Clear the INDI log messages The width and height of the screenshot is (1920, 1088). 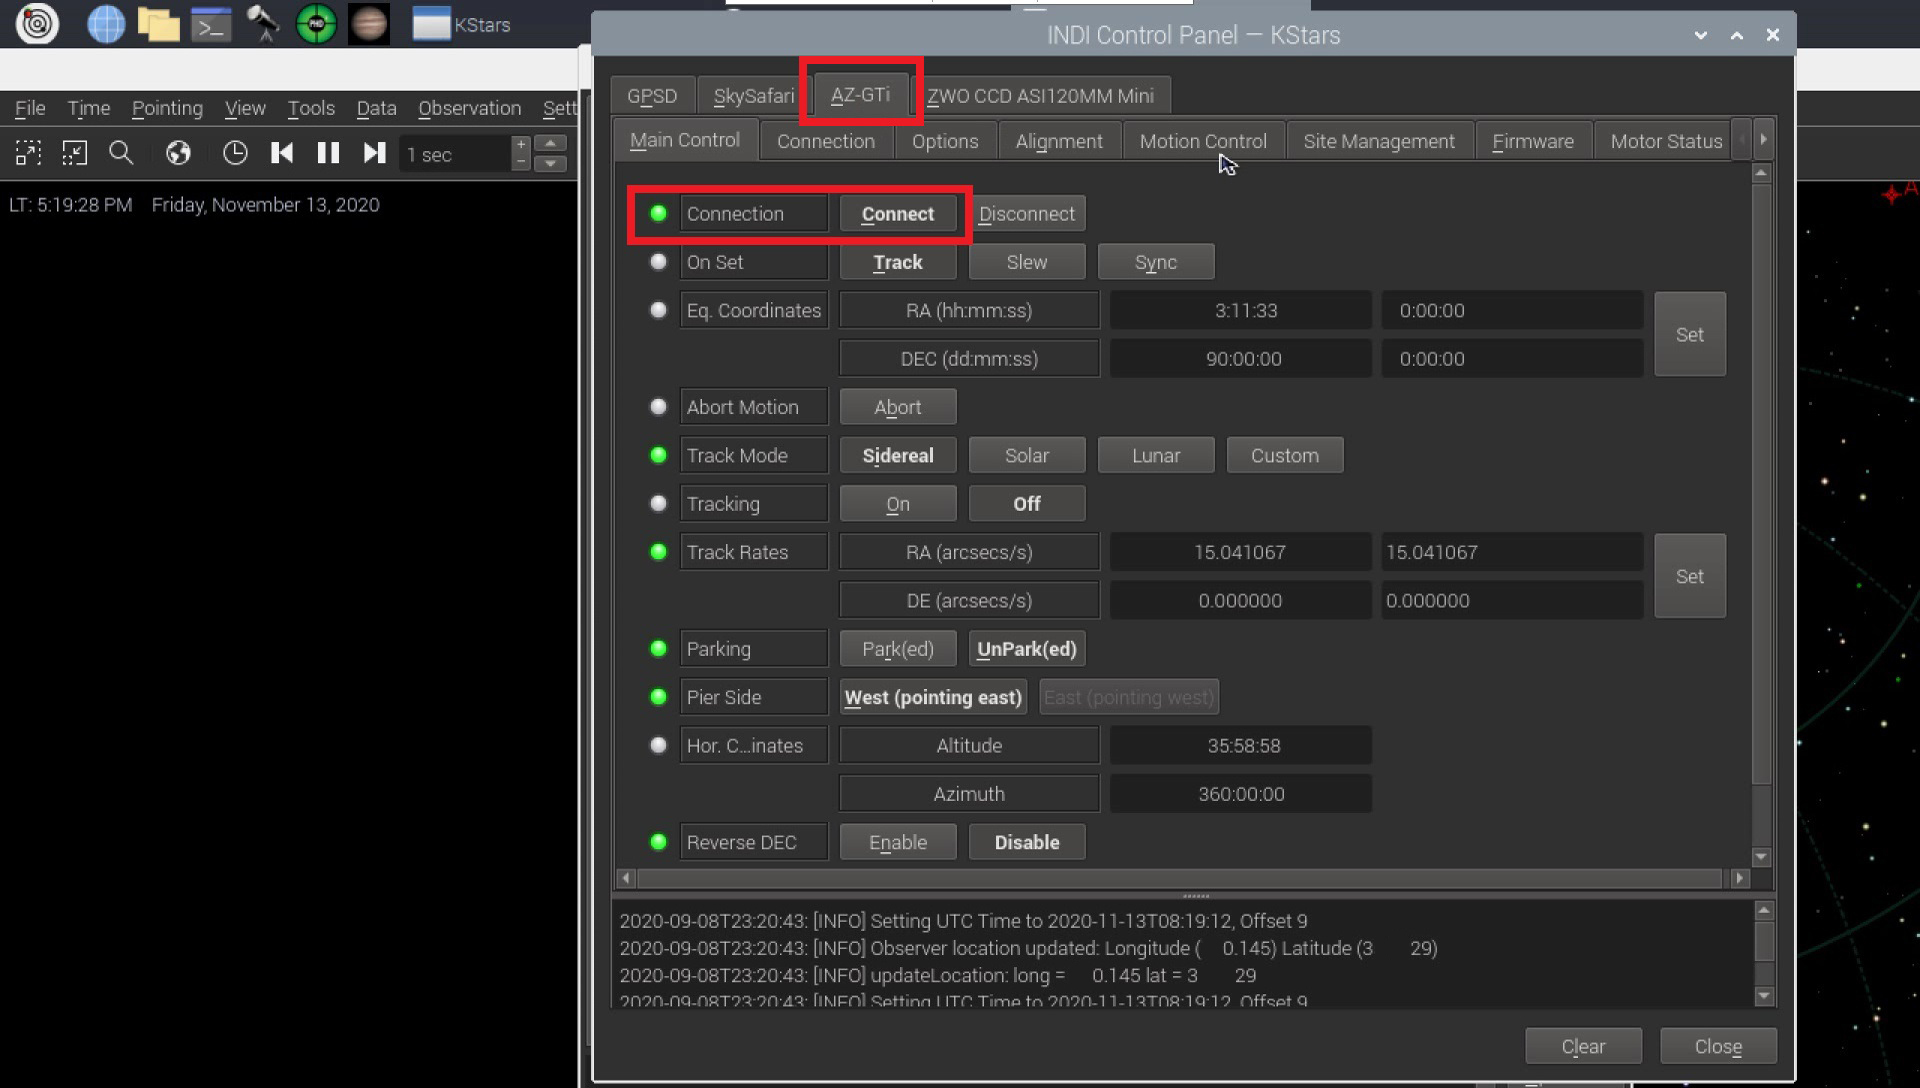pos(1583,1046)
